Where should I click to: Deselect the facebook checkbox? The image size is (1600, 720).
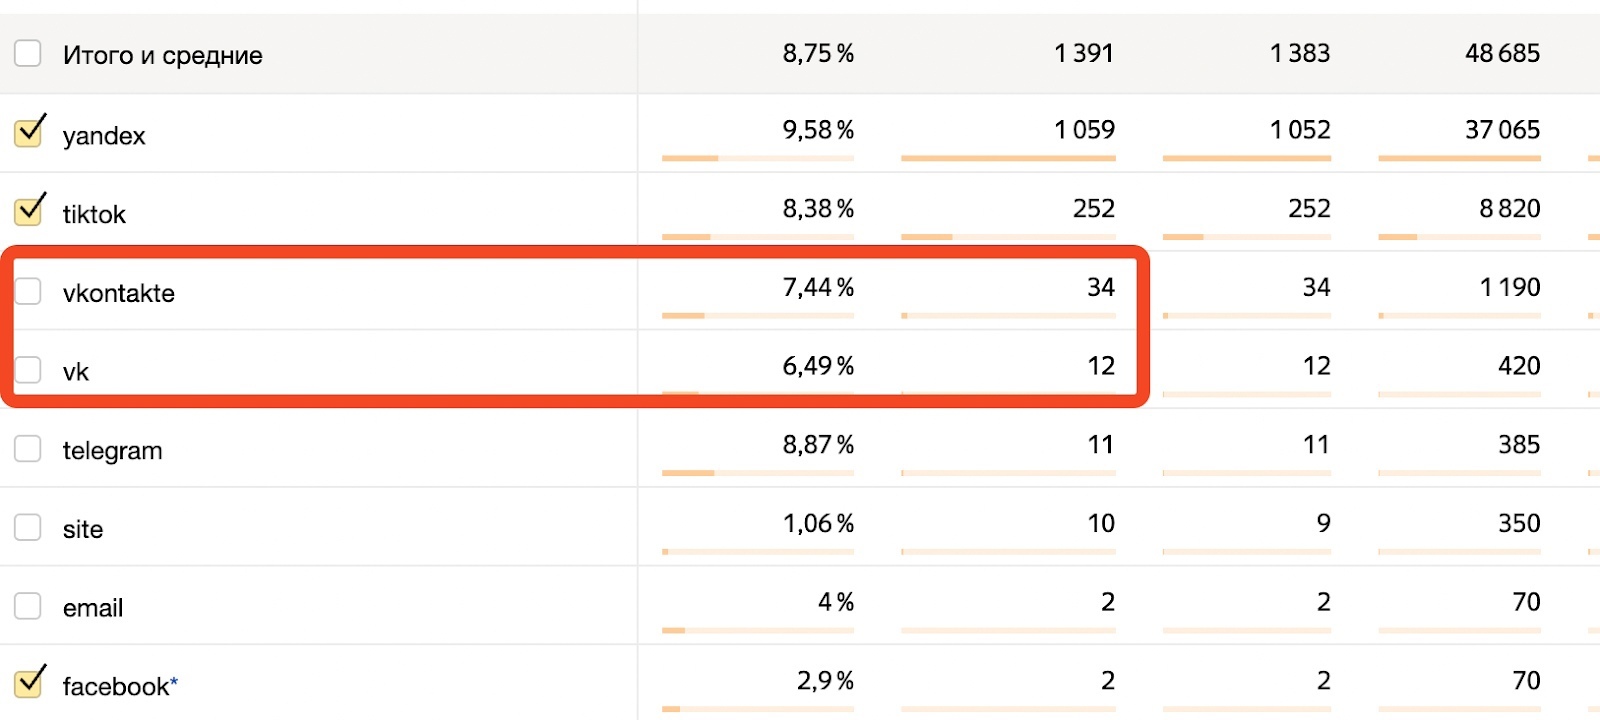click(29, 684)
